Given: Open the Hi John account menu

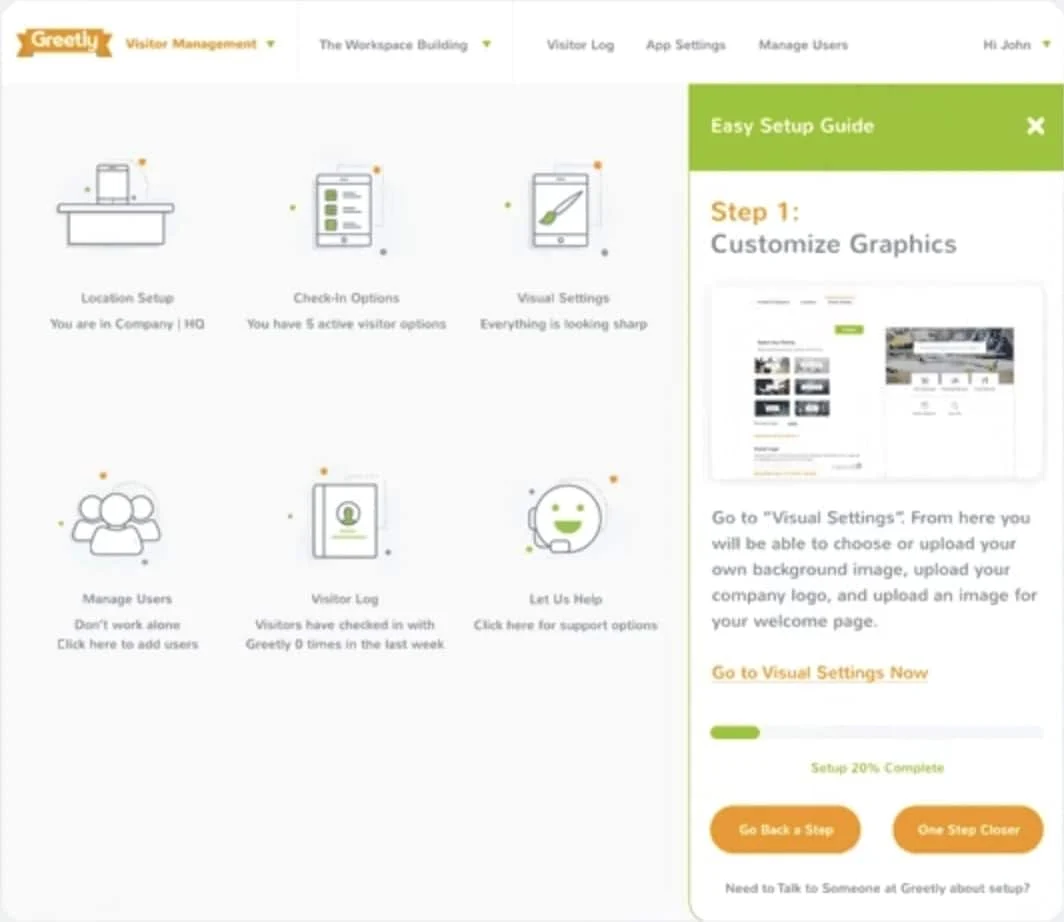Looking at the screenshot, I should coord(1016,45).
